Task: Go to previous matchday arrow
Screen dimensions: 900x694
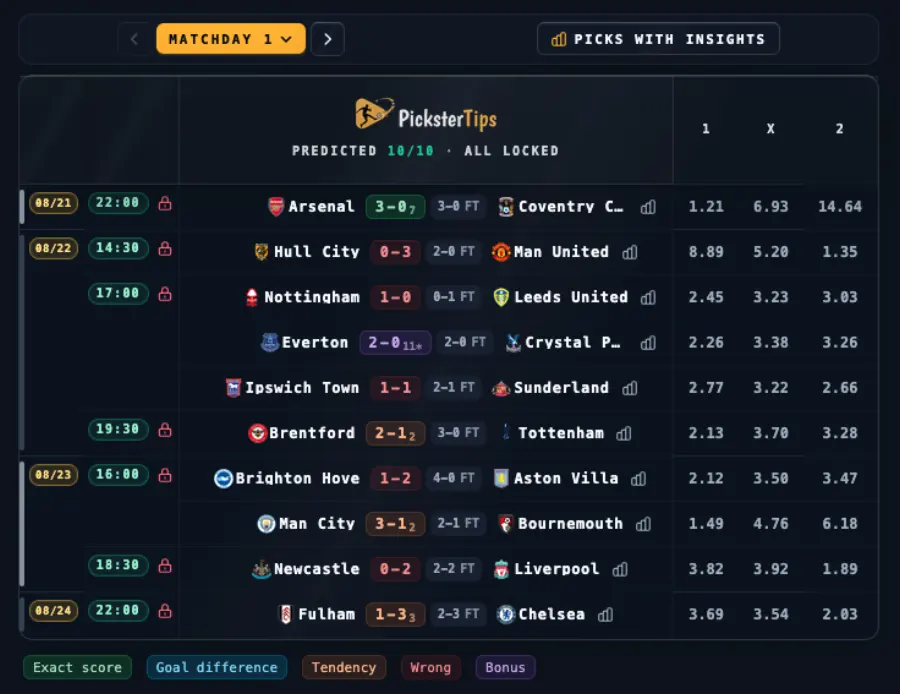Action: [134, 39]
